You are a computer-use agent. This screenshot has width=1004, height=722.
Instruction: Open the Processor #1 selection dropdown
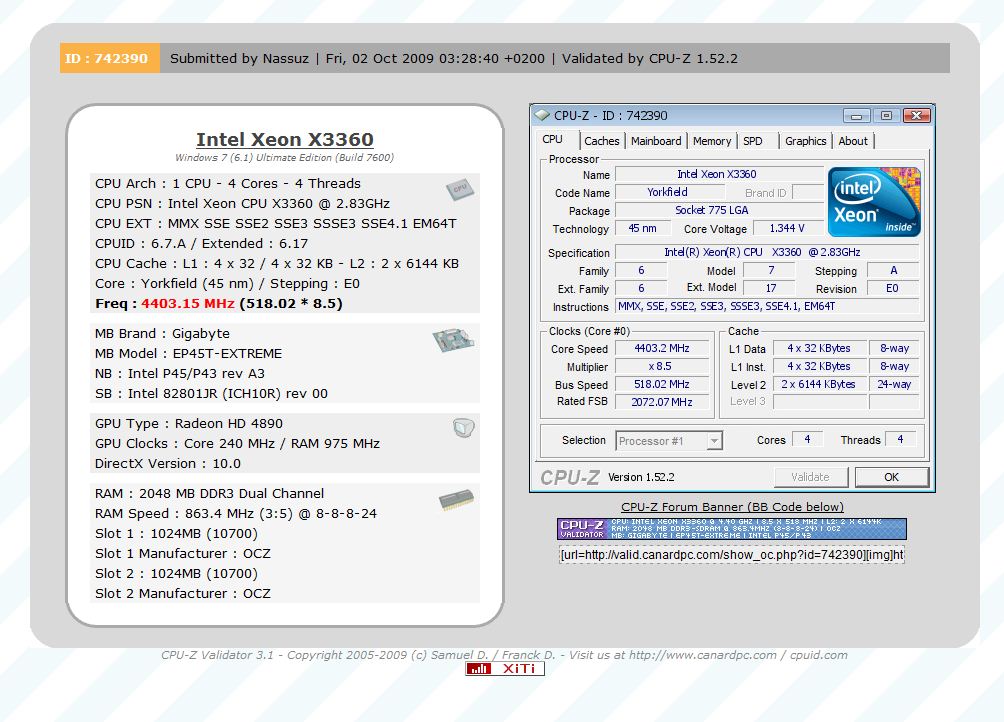click(x=670, y=440)
